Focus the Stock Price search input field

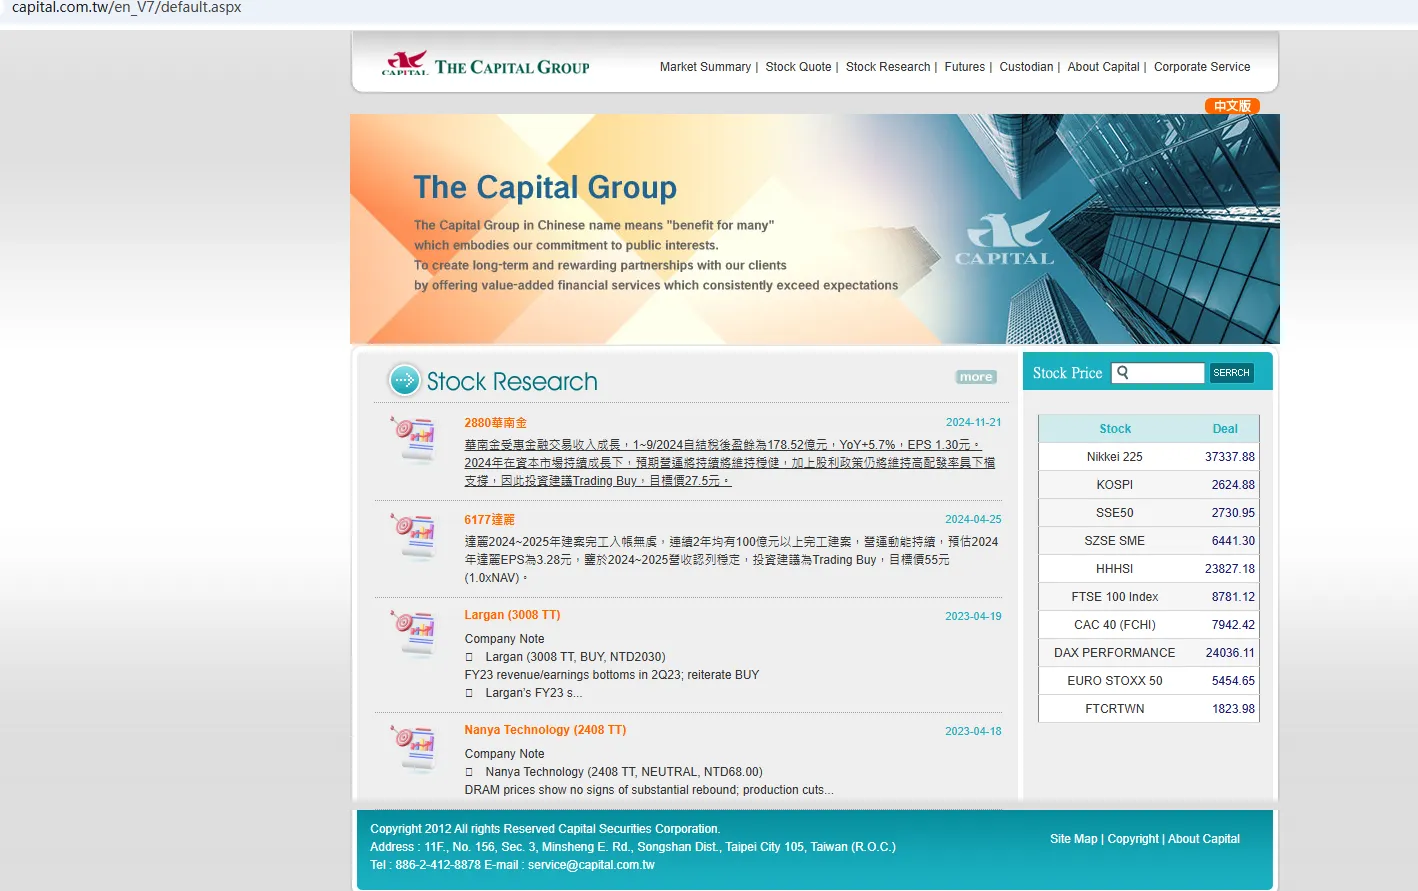[x=1158, y=373]
